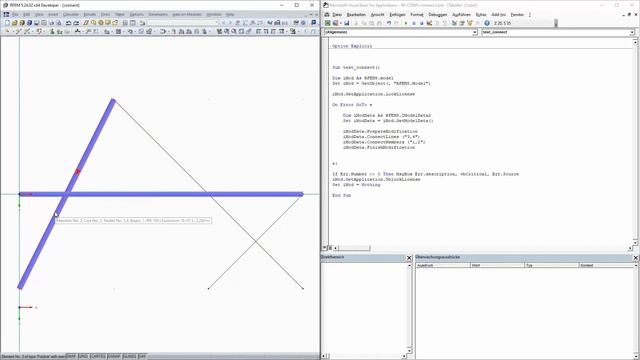Toggle GRID in RFEM status bar

pyautogui.click(x=83, y=356)
